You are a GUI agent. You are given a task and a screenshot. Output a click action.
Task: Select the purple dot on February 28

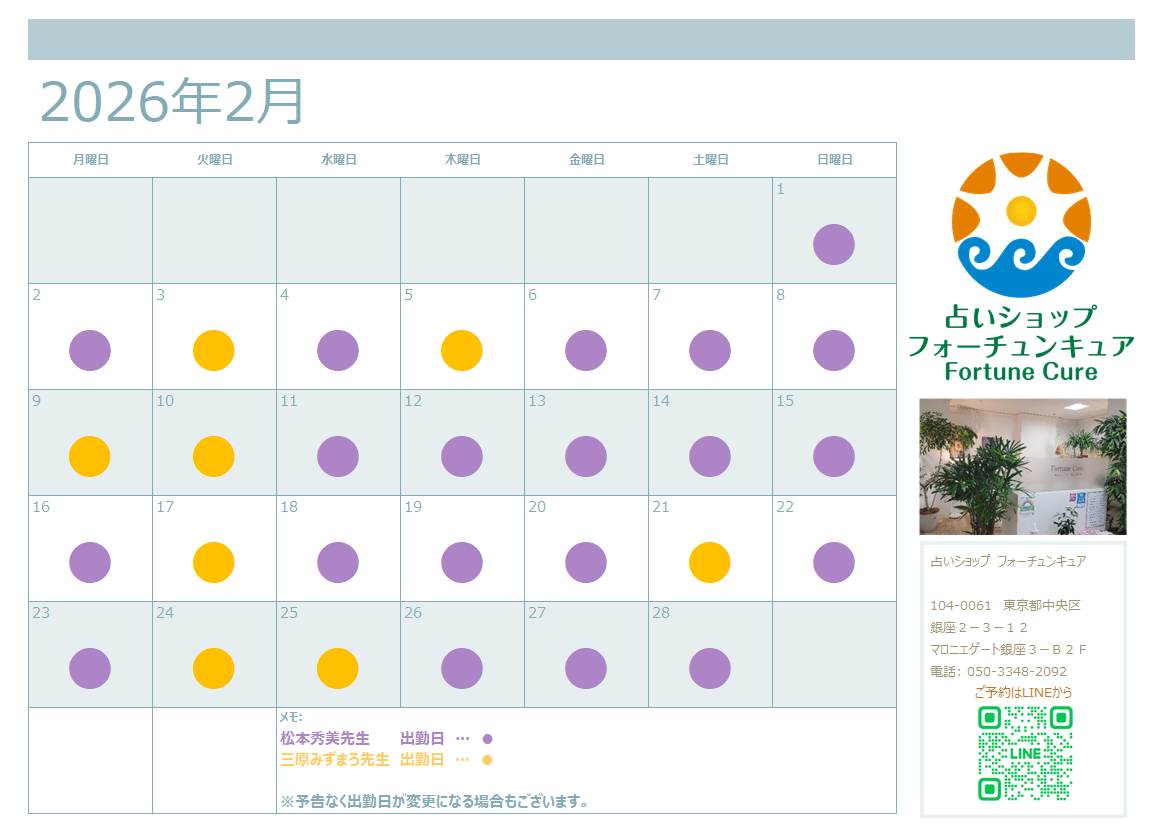(709, 669)
